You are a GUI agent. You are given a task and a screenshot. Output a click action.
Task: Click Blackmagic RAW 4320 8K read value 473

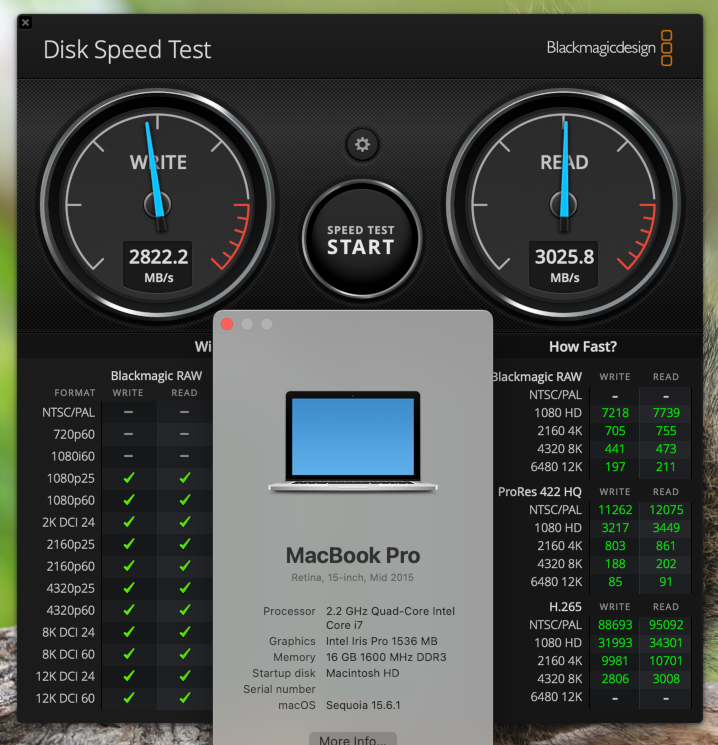(666, 449)
